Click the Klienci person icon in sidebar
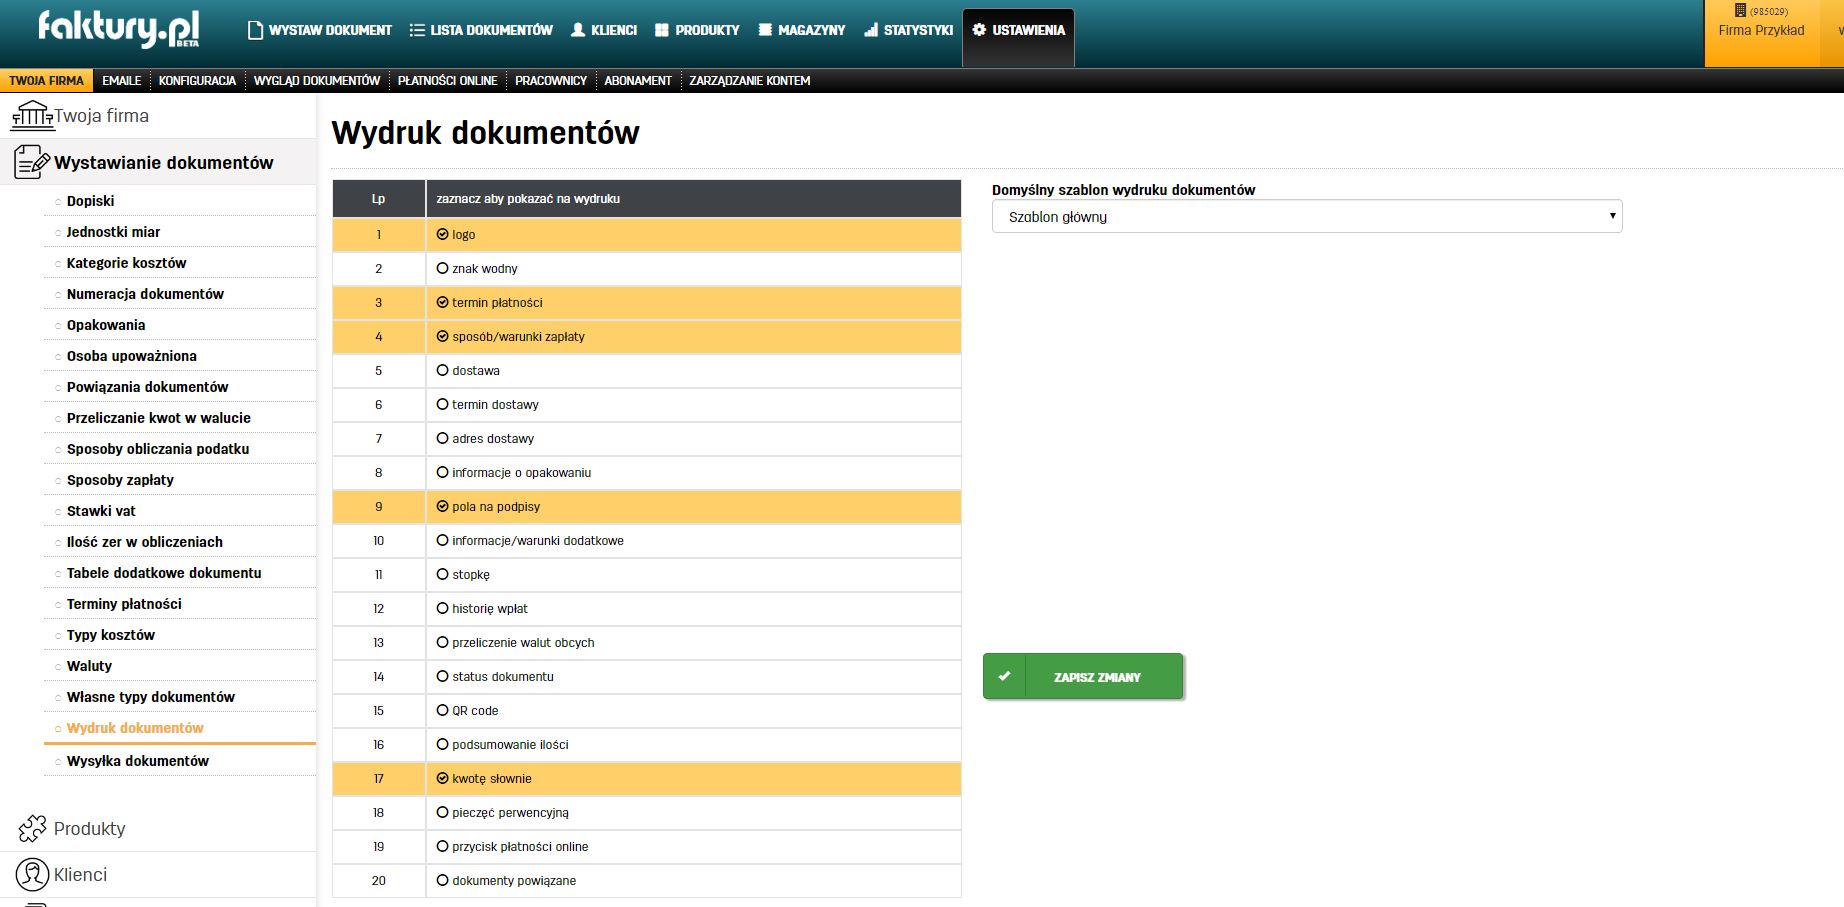The height and width of the screenshot is (907, 1844). pyautogui.click(x=32, y=874)
